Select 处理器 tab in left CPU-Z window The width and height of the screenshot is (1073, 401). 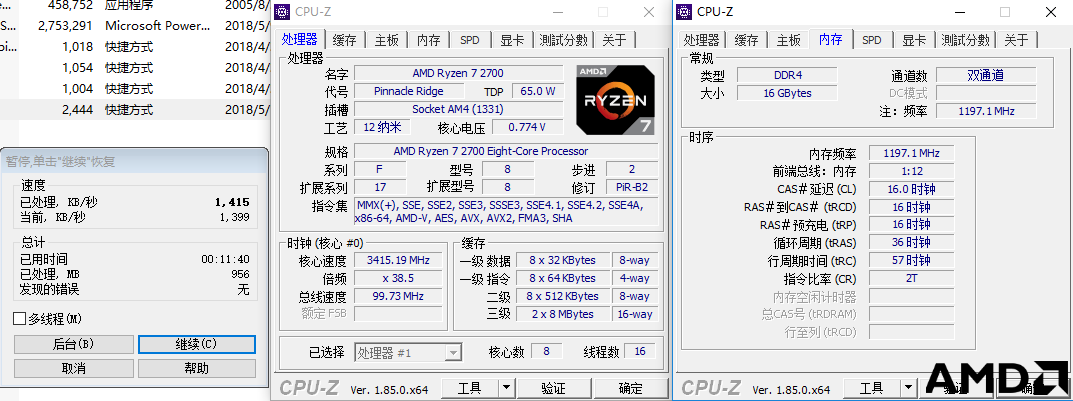pos(299,39)
